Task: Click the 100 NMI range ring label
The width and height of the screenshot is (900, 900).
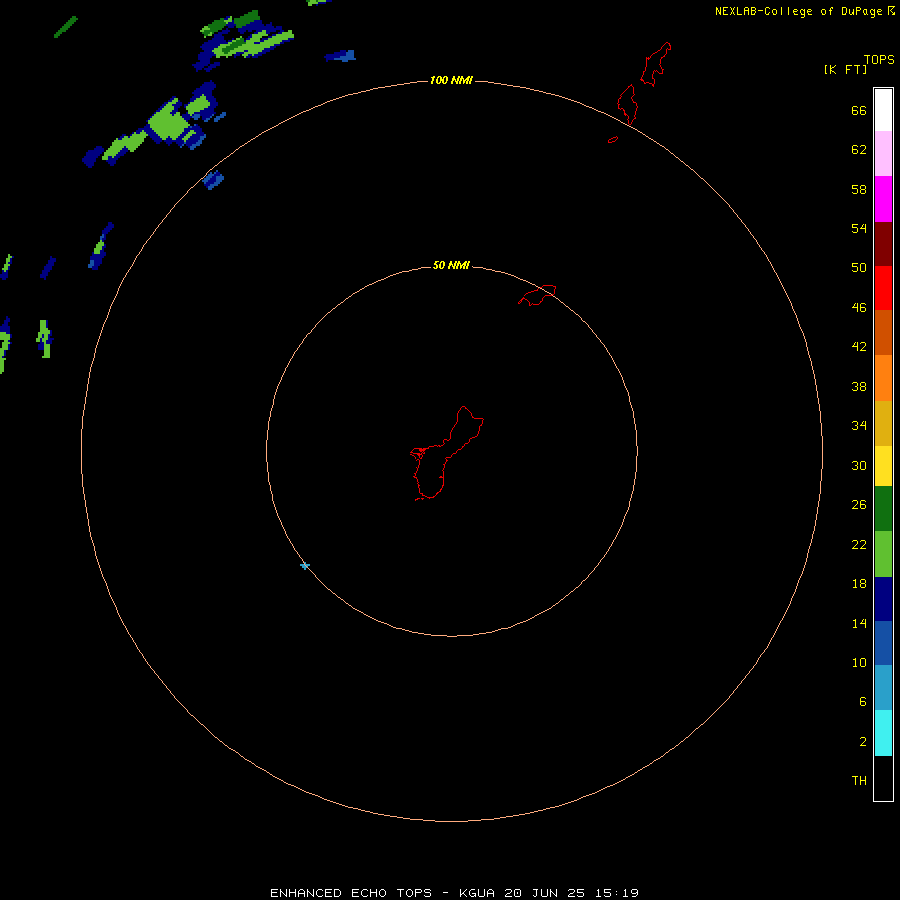Action: tap(451, 80)
